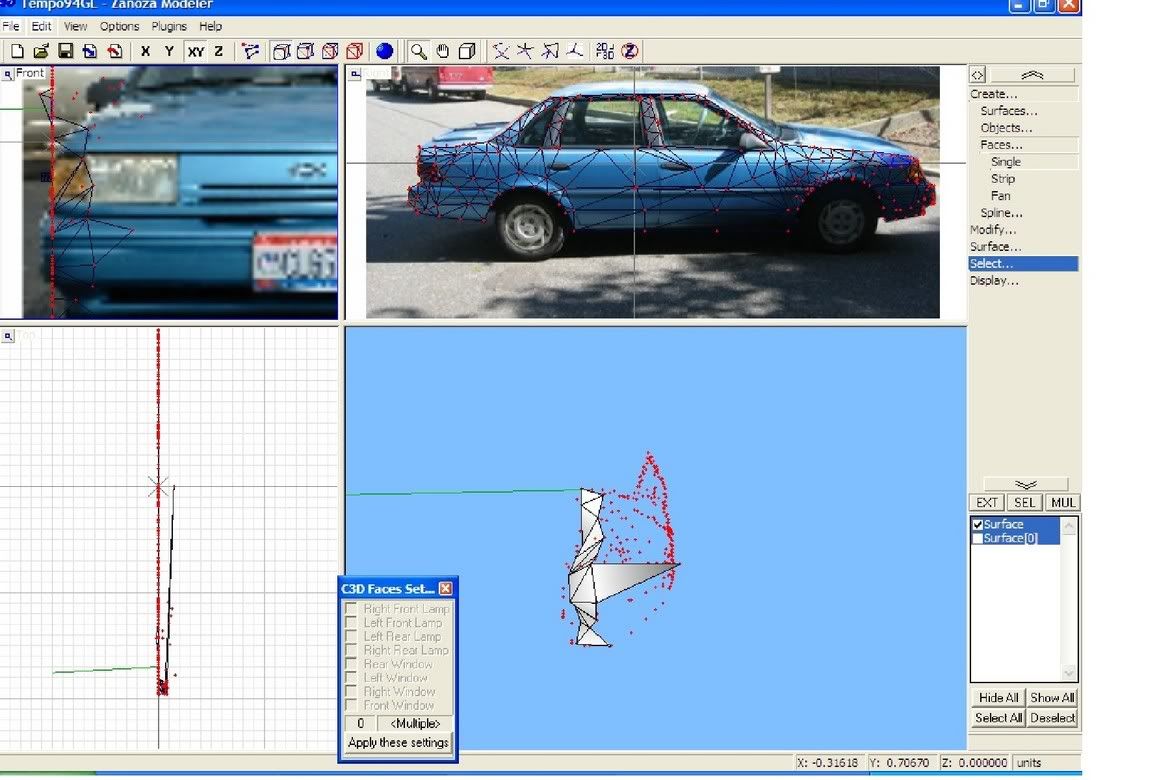Image resolution: width=1170 pixels, height=780 pixels.
Task: Expand the Create... command group
Action: click(x=993, y=94)
